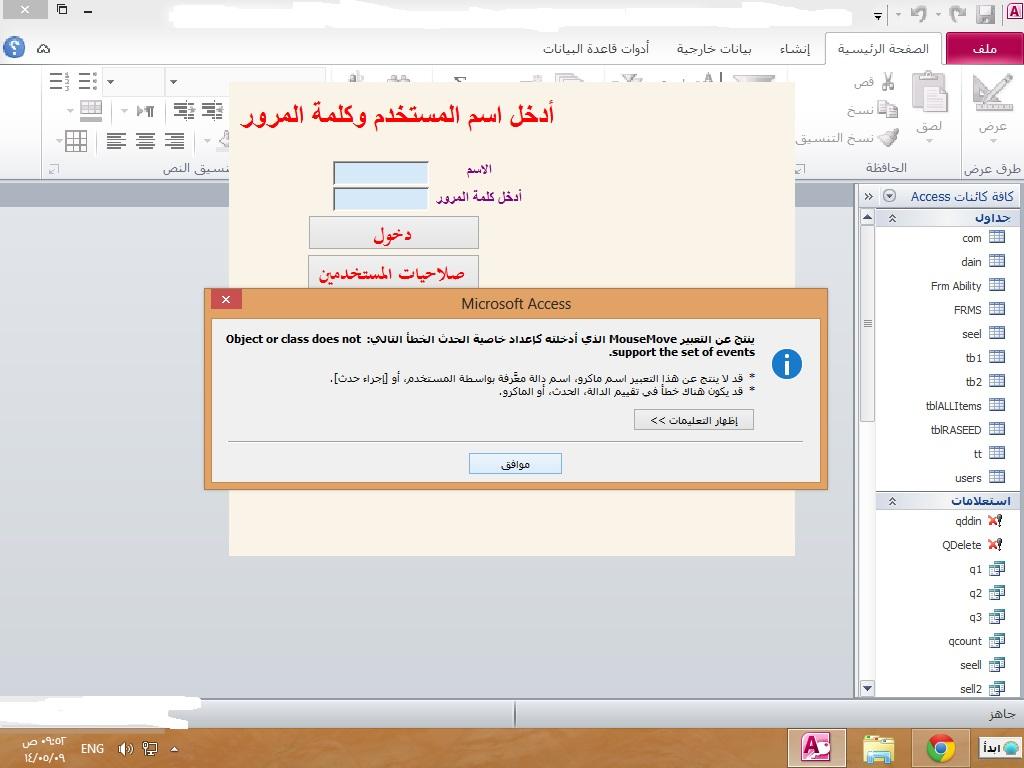Open the View design icon
The image size is (1024, 768).
coord(993,92)
